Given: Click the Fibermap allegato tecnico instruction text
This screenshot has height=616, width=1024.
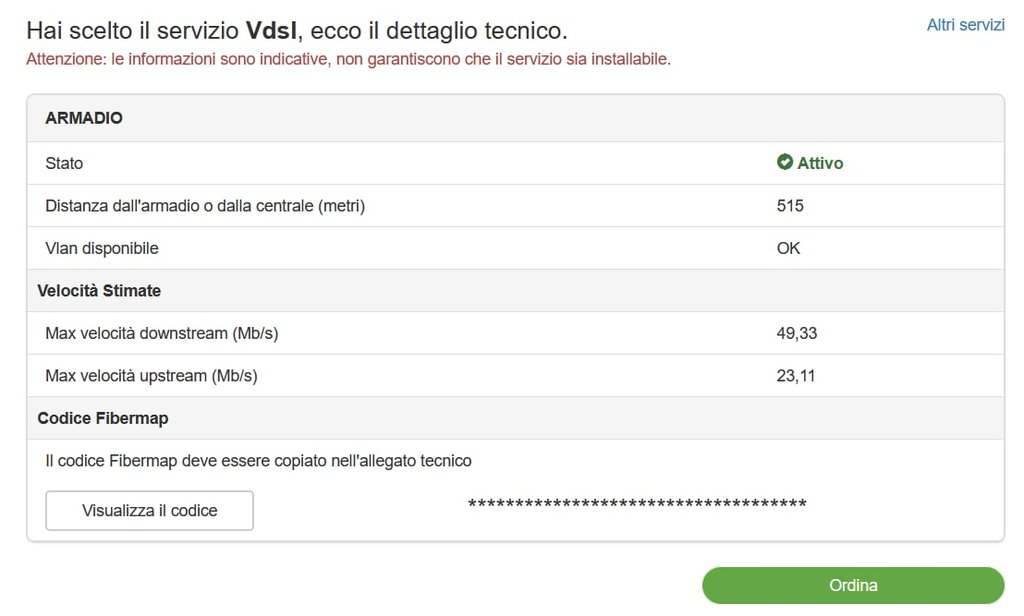Looking at the screenshot, I should (258, 461).
